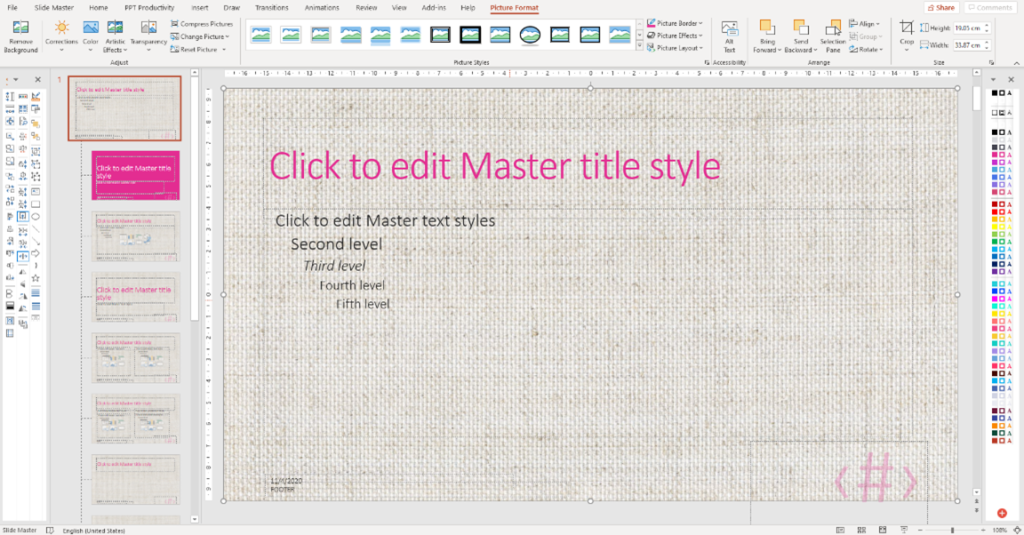
Task: Increase Height with the up stepper
Action: [987, 25]
